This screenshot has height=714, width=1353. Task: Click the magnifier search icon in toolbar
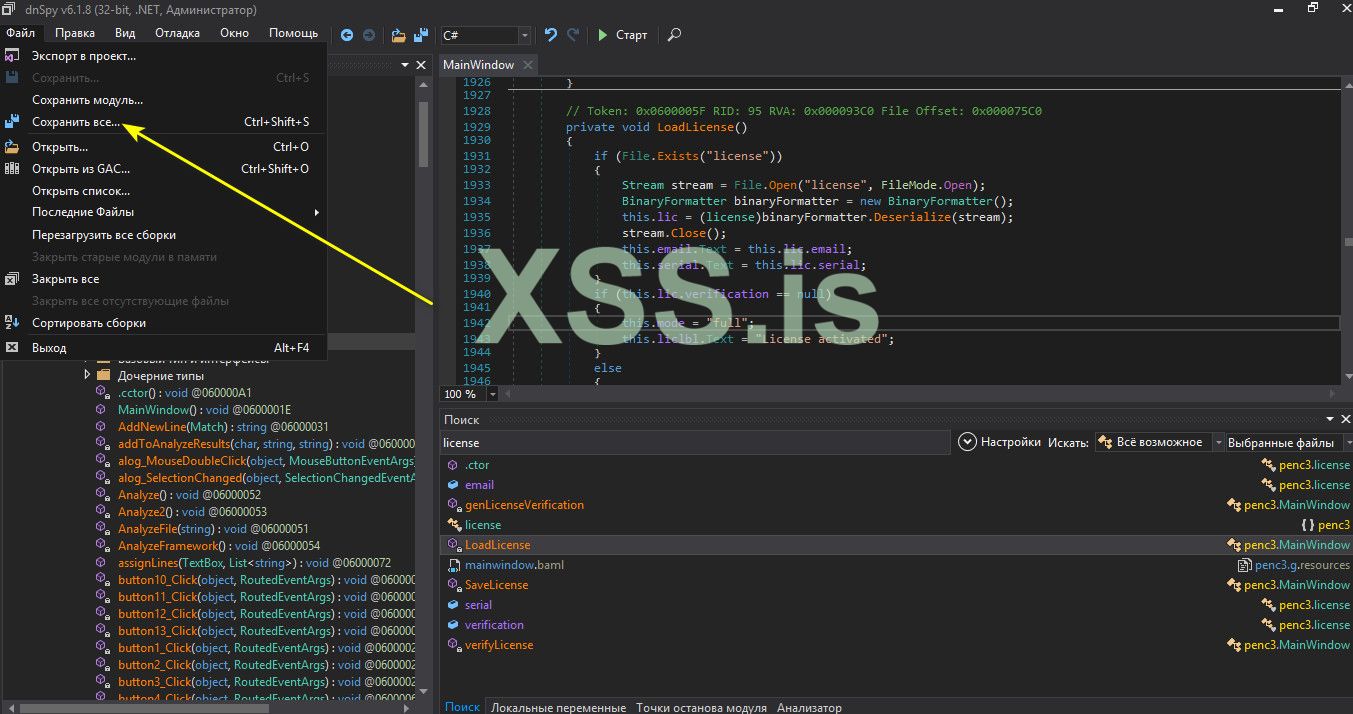coord(674,35)
